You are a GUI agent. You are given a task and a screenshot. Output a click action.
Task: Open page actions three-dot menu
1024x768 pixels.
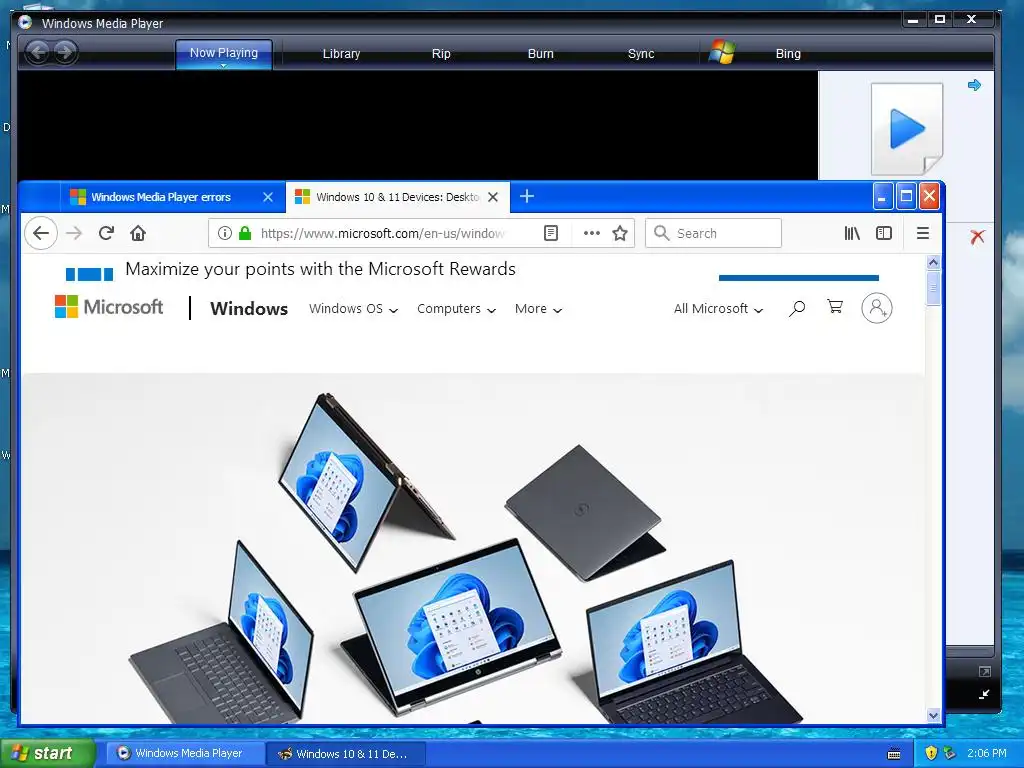(x=592, y=233)
